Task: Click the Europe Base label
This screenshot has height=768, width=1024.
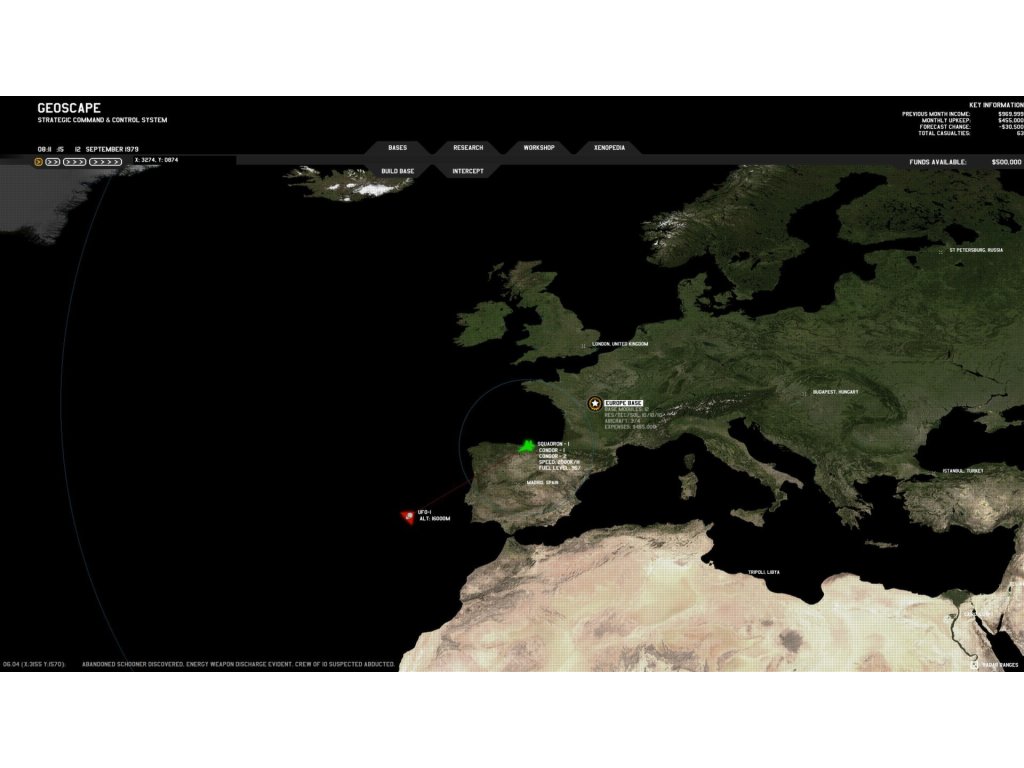Action: point(624,403)
